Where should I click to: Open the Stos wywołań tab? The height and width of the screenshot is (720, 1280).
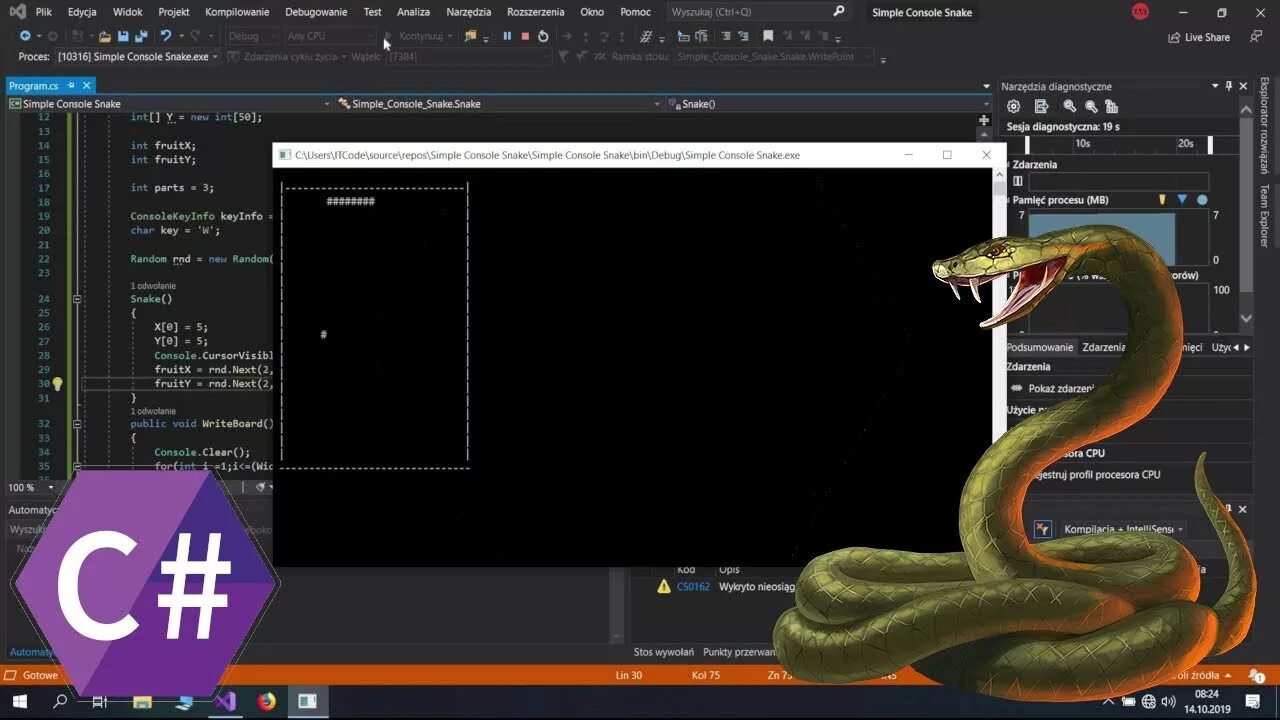point(664,652)
